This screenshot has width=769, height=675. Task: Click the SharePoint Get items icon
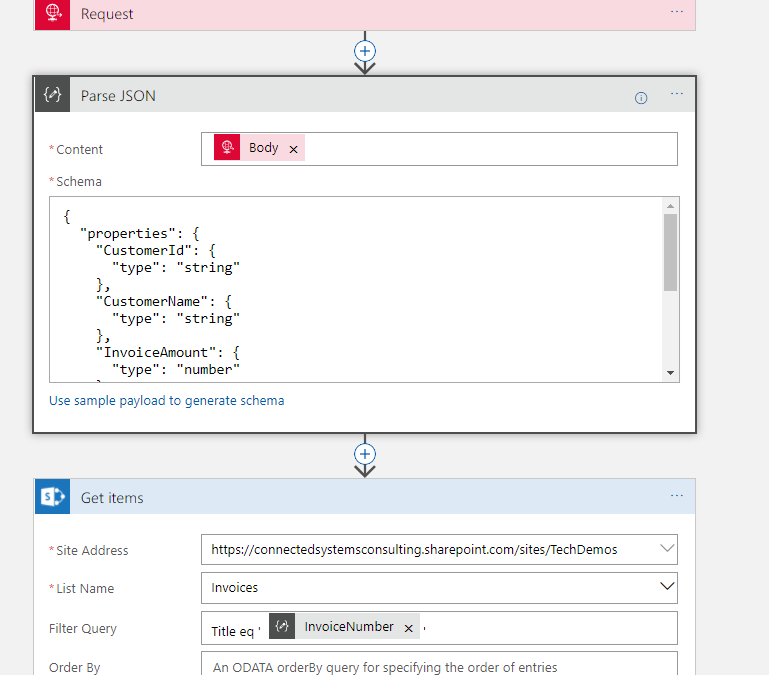click(52, 496)
